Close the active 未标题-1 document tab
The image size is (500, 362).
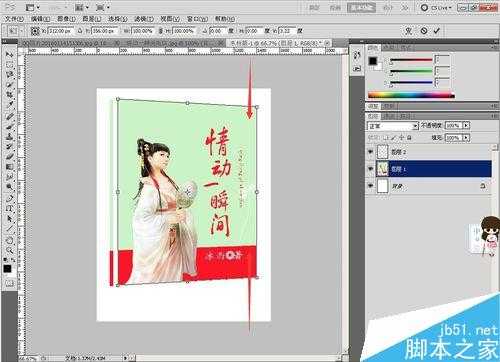coord(328,43)
